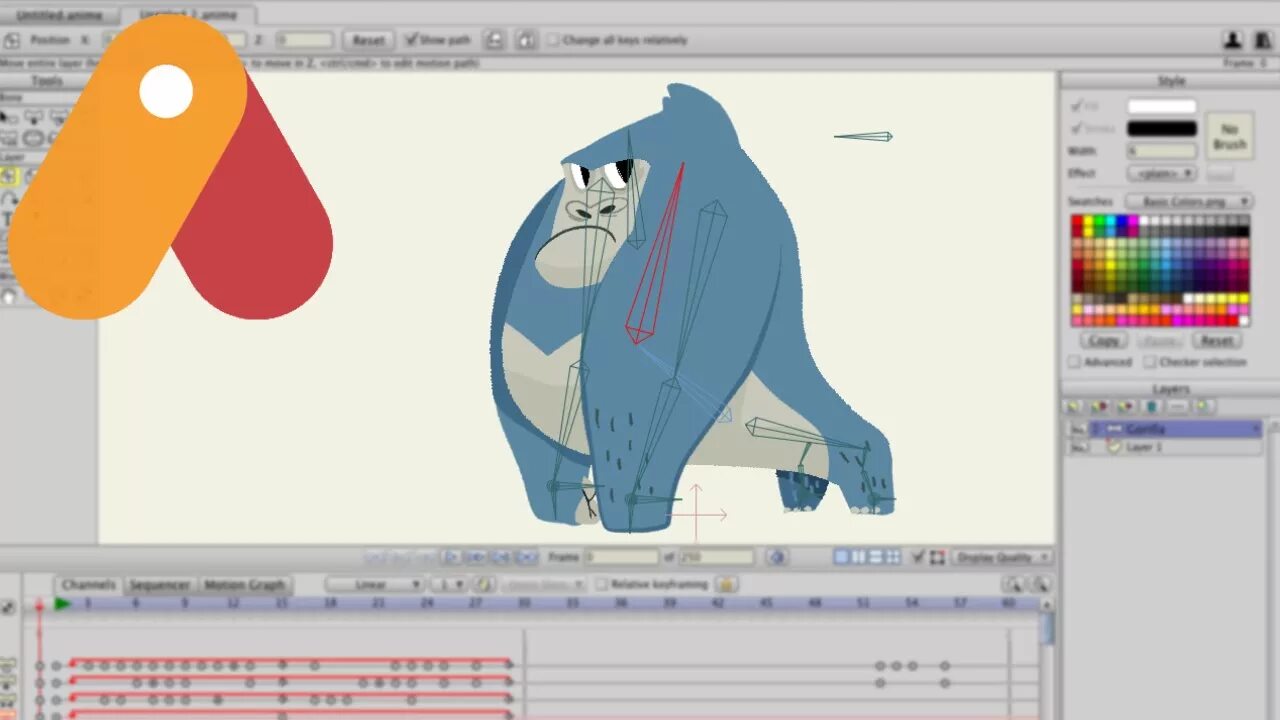Screen dimensions: 1280x720
Task: Switch to side-by-side view layout icon
Action: point(859,557)
